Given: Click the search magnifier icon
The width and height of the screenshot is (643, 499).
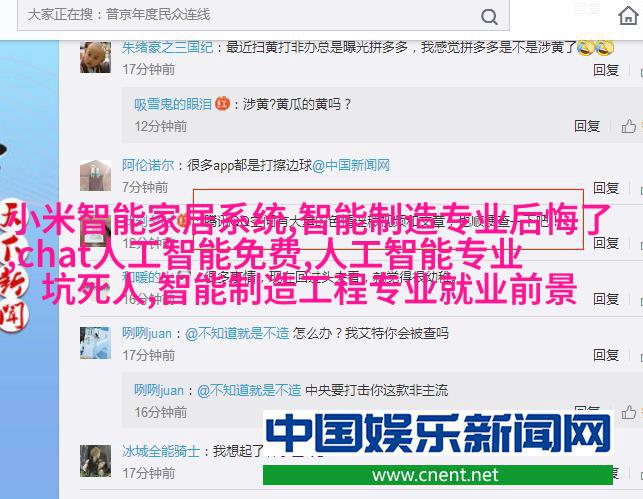Looking at the screenshot, I should 489,17.
